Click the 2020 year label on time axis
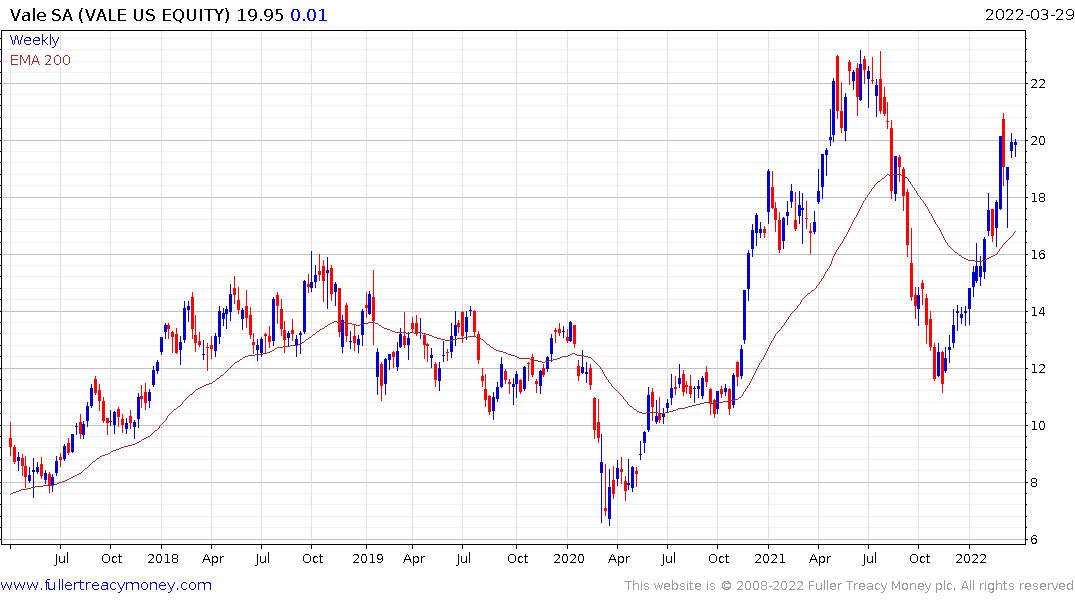Viewport: 1075px width, 600px height. click(569, 559)
